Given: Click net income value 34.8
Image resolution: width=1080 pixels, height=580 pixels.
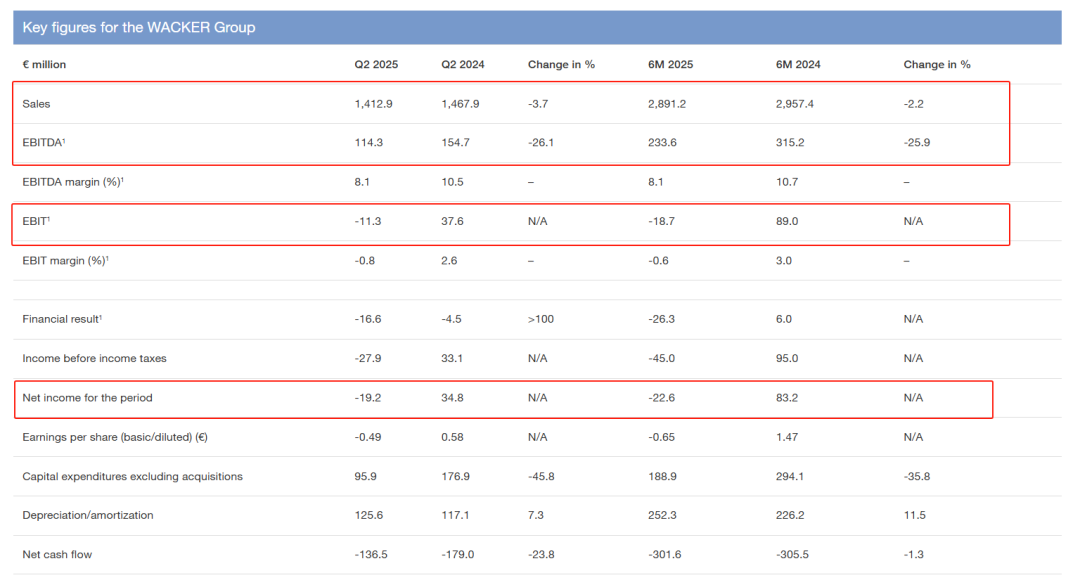Looking at the screenshot, I should click(x=452, y=397).
